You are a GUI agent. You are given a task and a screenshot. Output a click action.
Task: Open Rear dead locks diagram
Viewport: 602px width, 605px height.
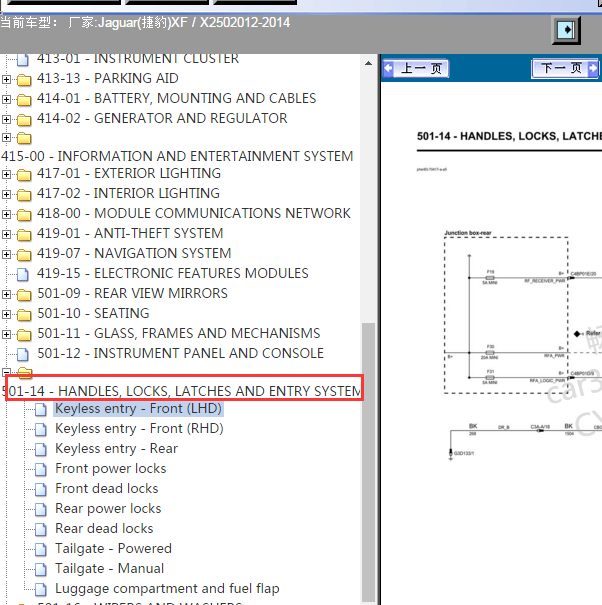(x=104, y=529)
